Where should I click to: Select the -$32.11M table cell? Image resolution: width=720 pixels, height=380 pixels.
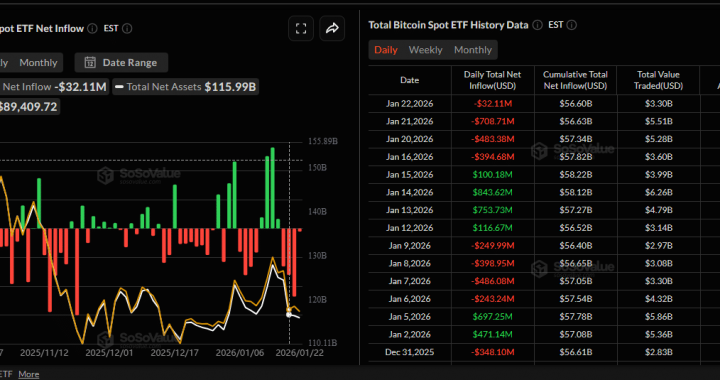493,104
